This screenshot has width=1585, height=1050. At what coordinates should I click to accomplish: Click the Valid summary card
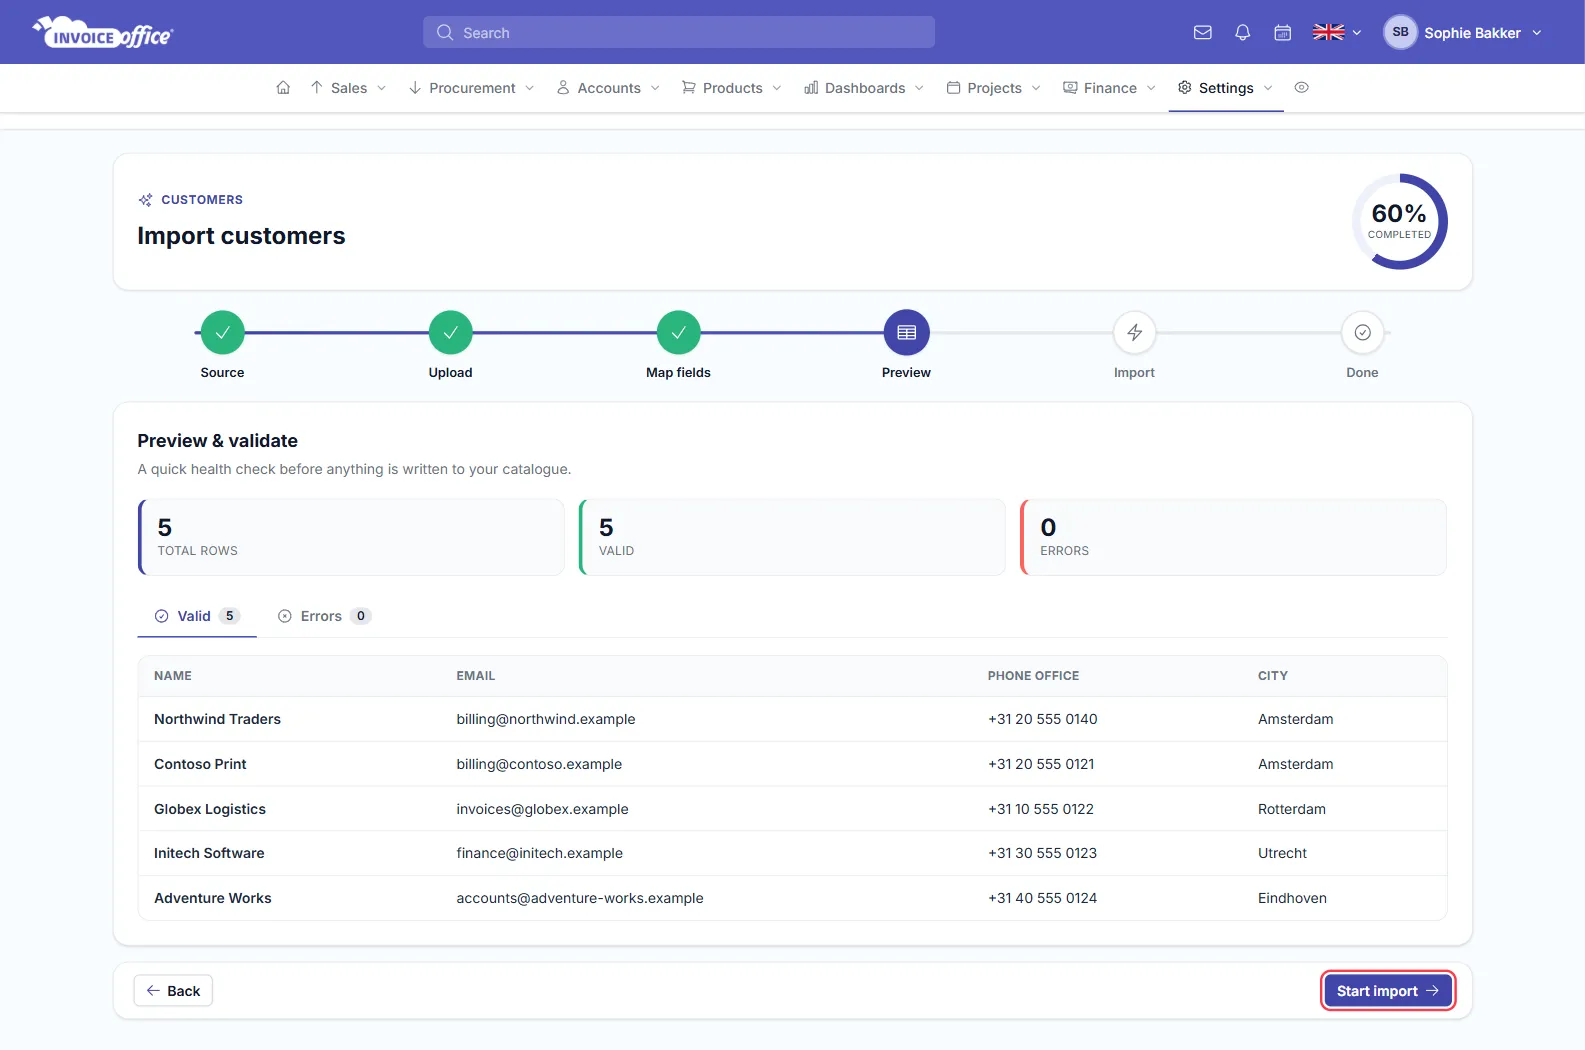click(x=792, y=537)
